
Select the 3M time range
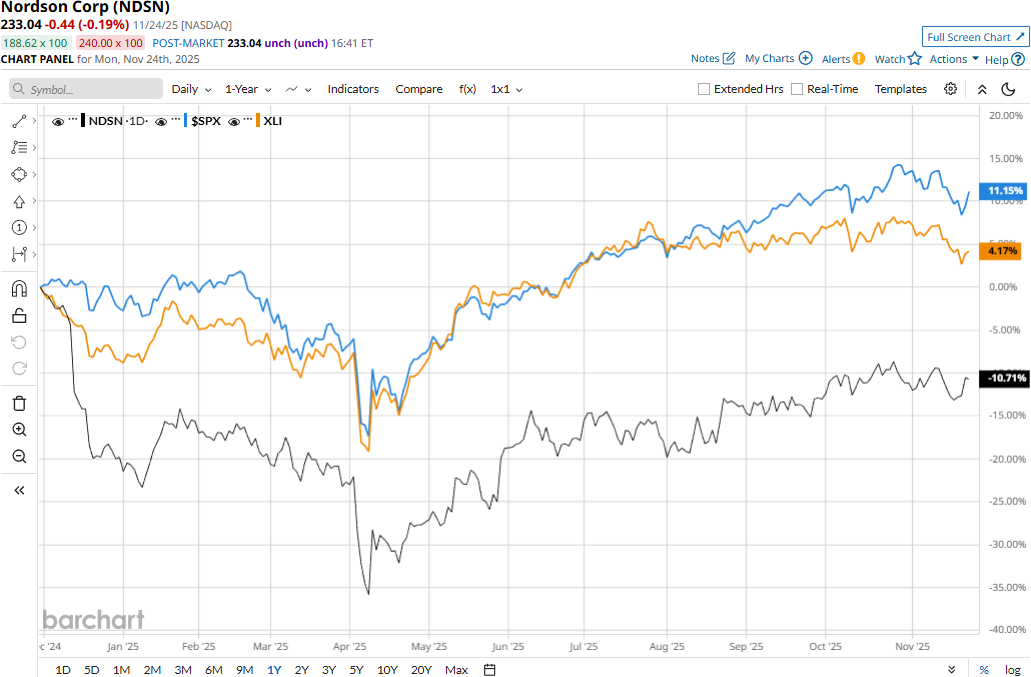[x=183, y=670]
